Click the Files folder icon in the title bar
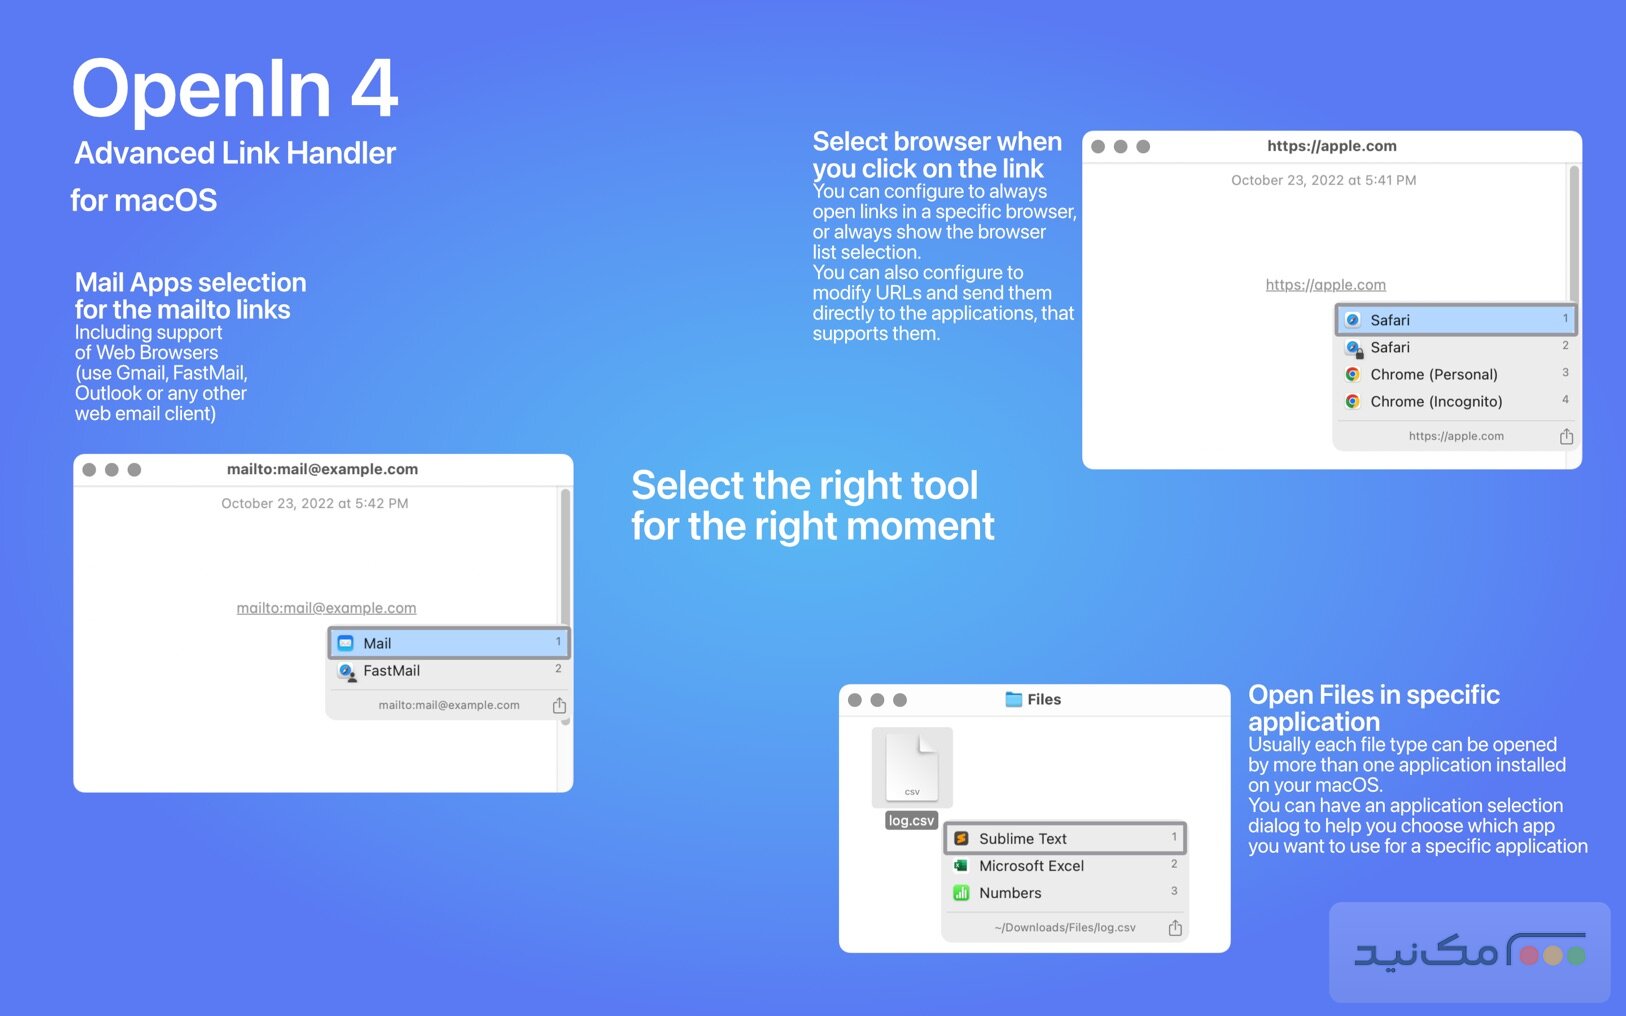 [1014, 700]
